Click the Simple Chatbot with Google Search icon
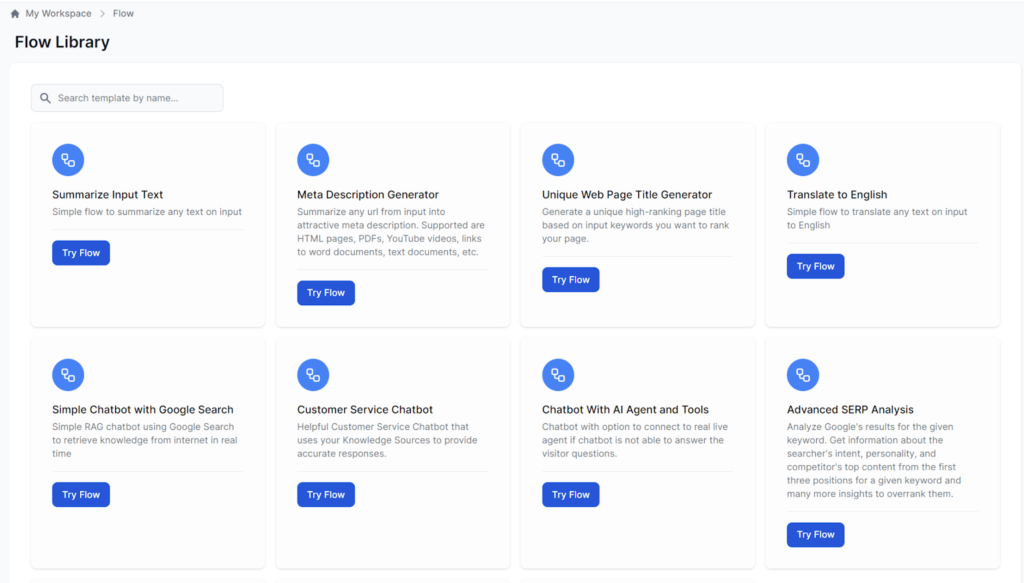Viewport: 1024px width, 583px height. click(x=68, y=374)
